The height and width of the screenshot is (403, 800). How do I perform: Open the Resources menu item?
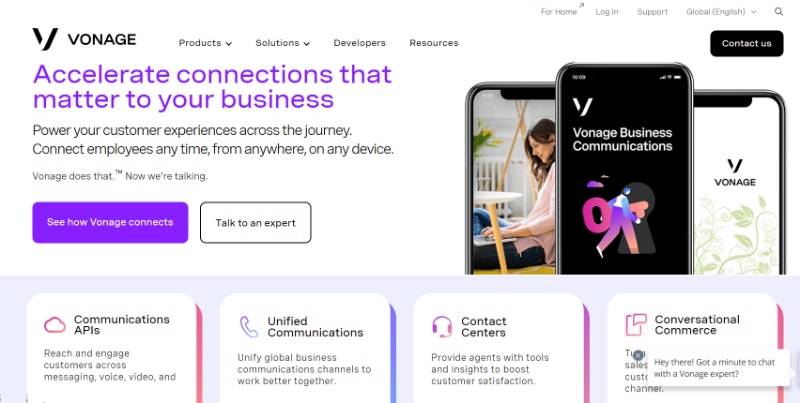pyautogui.click(x=434, y=43)
